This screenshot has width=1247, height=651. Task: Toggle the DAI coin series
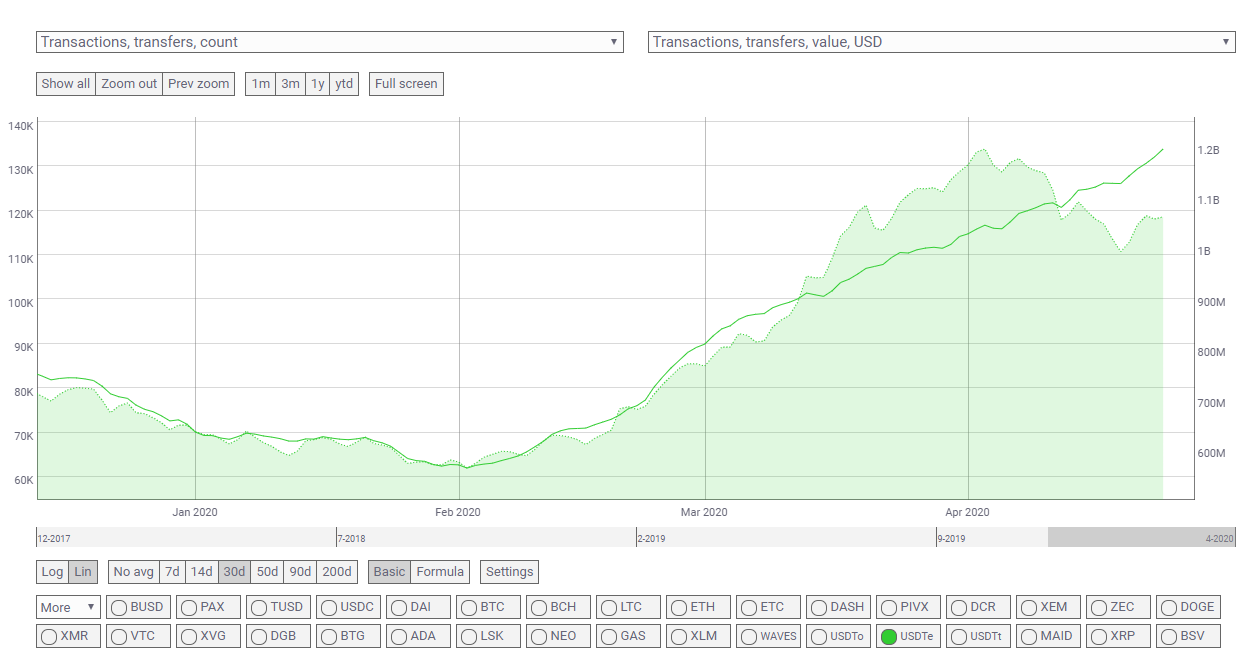(419, 607)
